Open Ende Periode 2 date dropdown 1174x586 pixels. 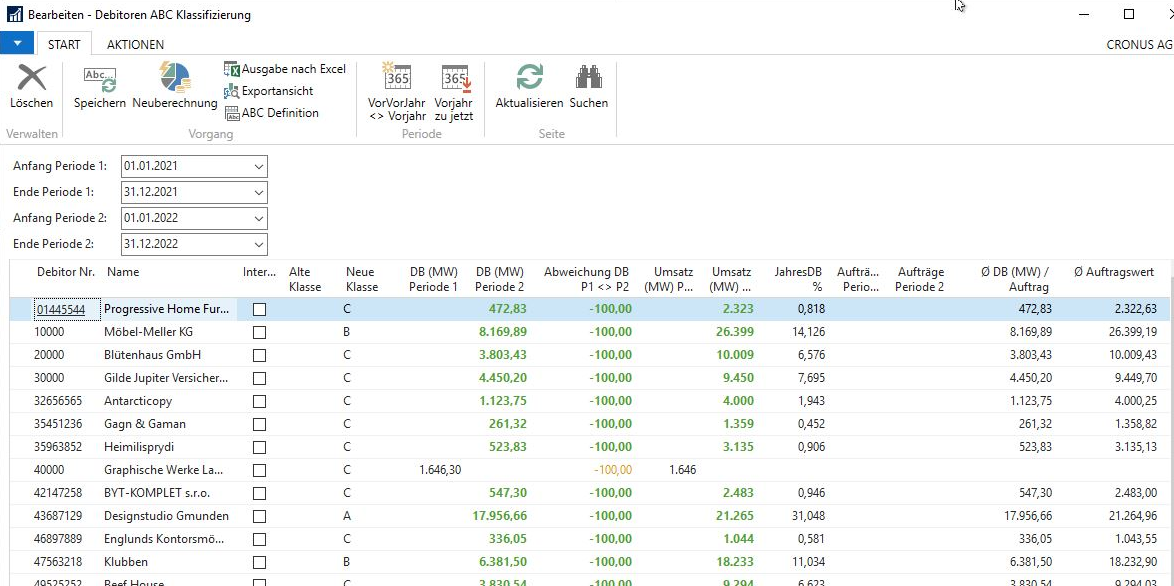[259, 244]
